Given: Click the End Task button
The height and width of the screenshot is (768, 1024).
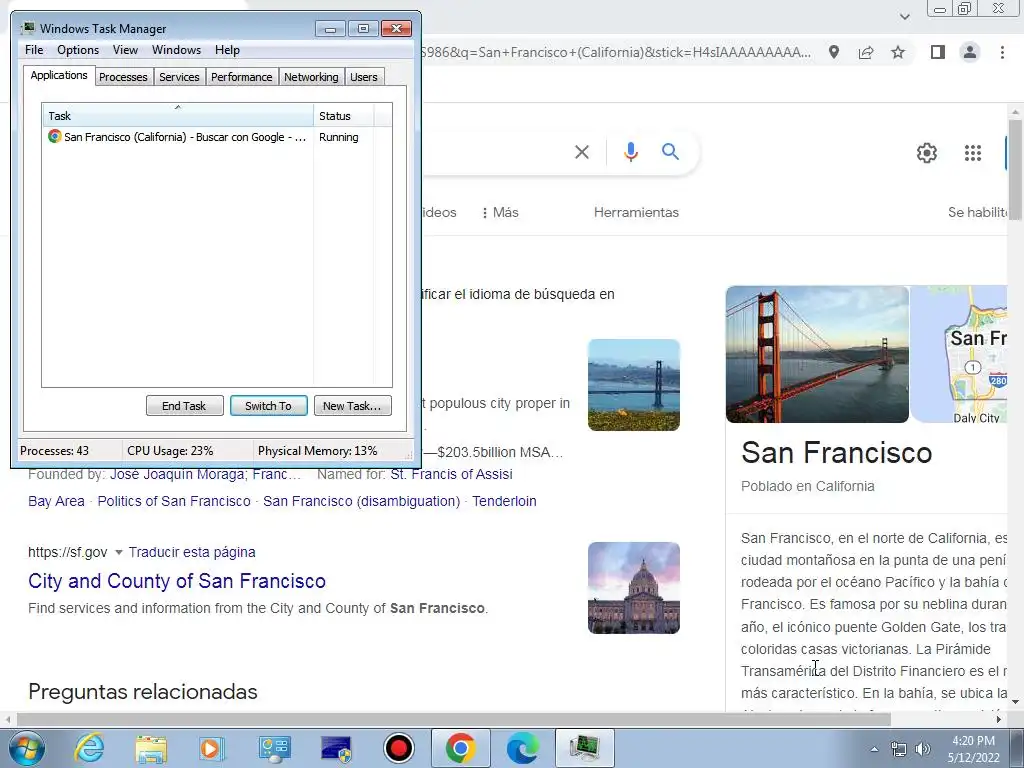Looking at the screenshot, I should [184, 406].
